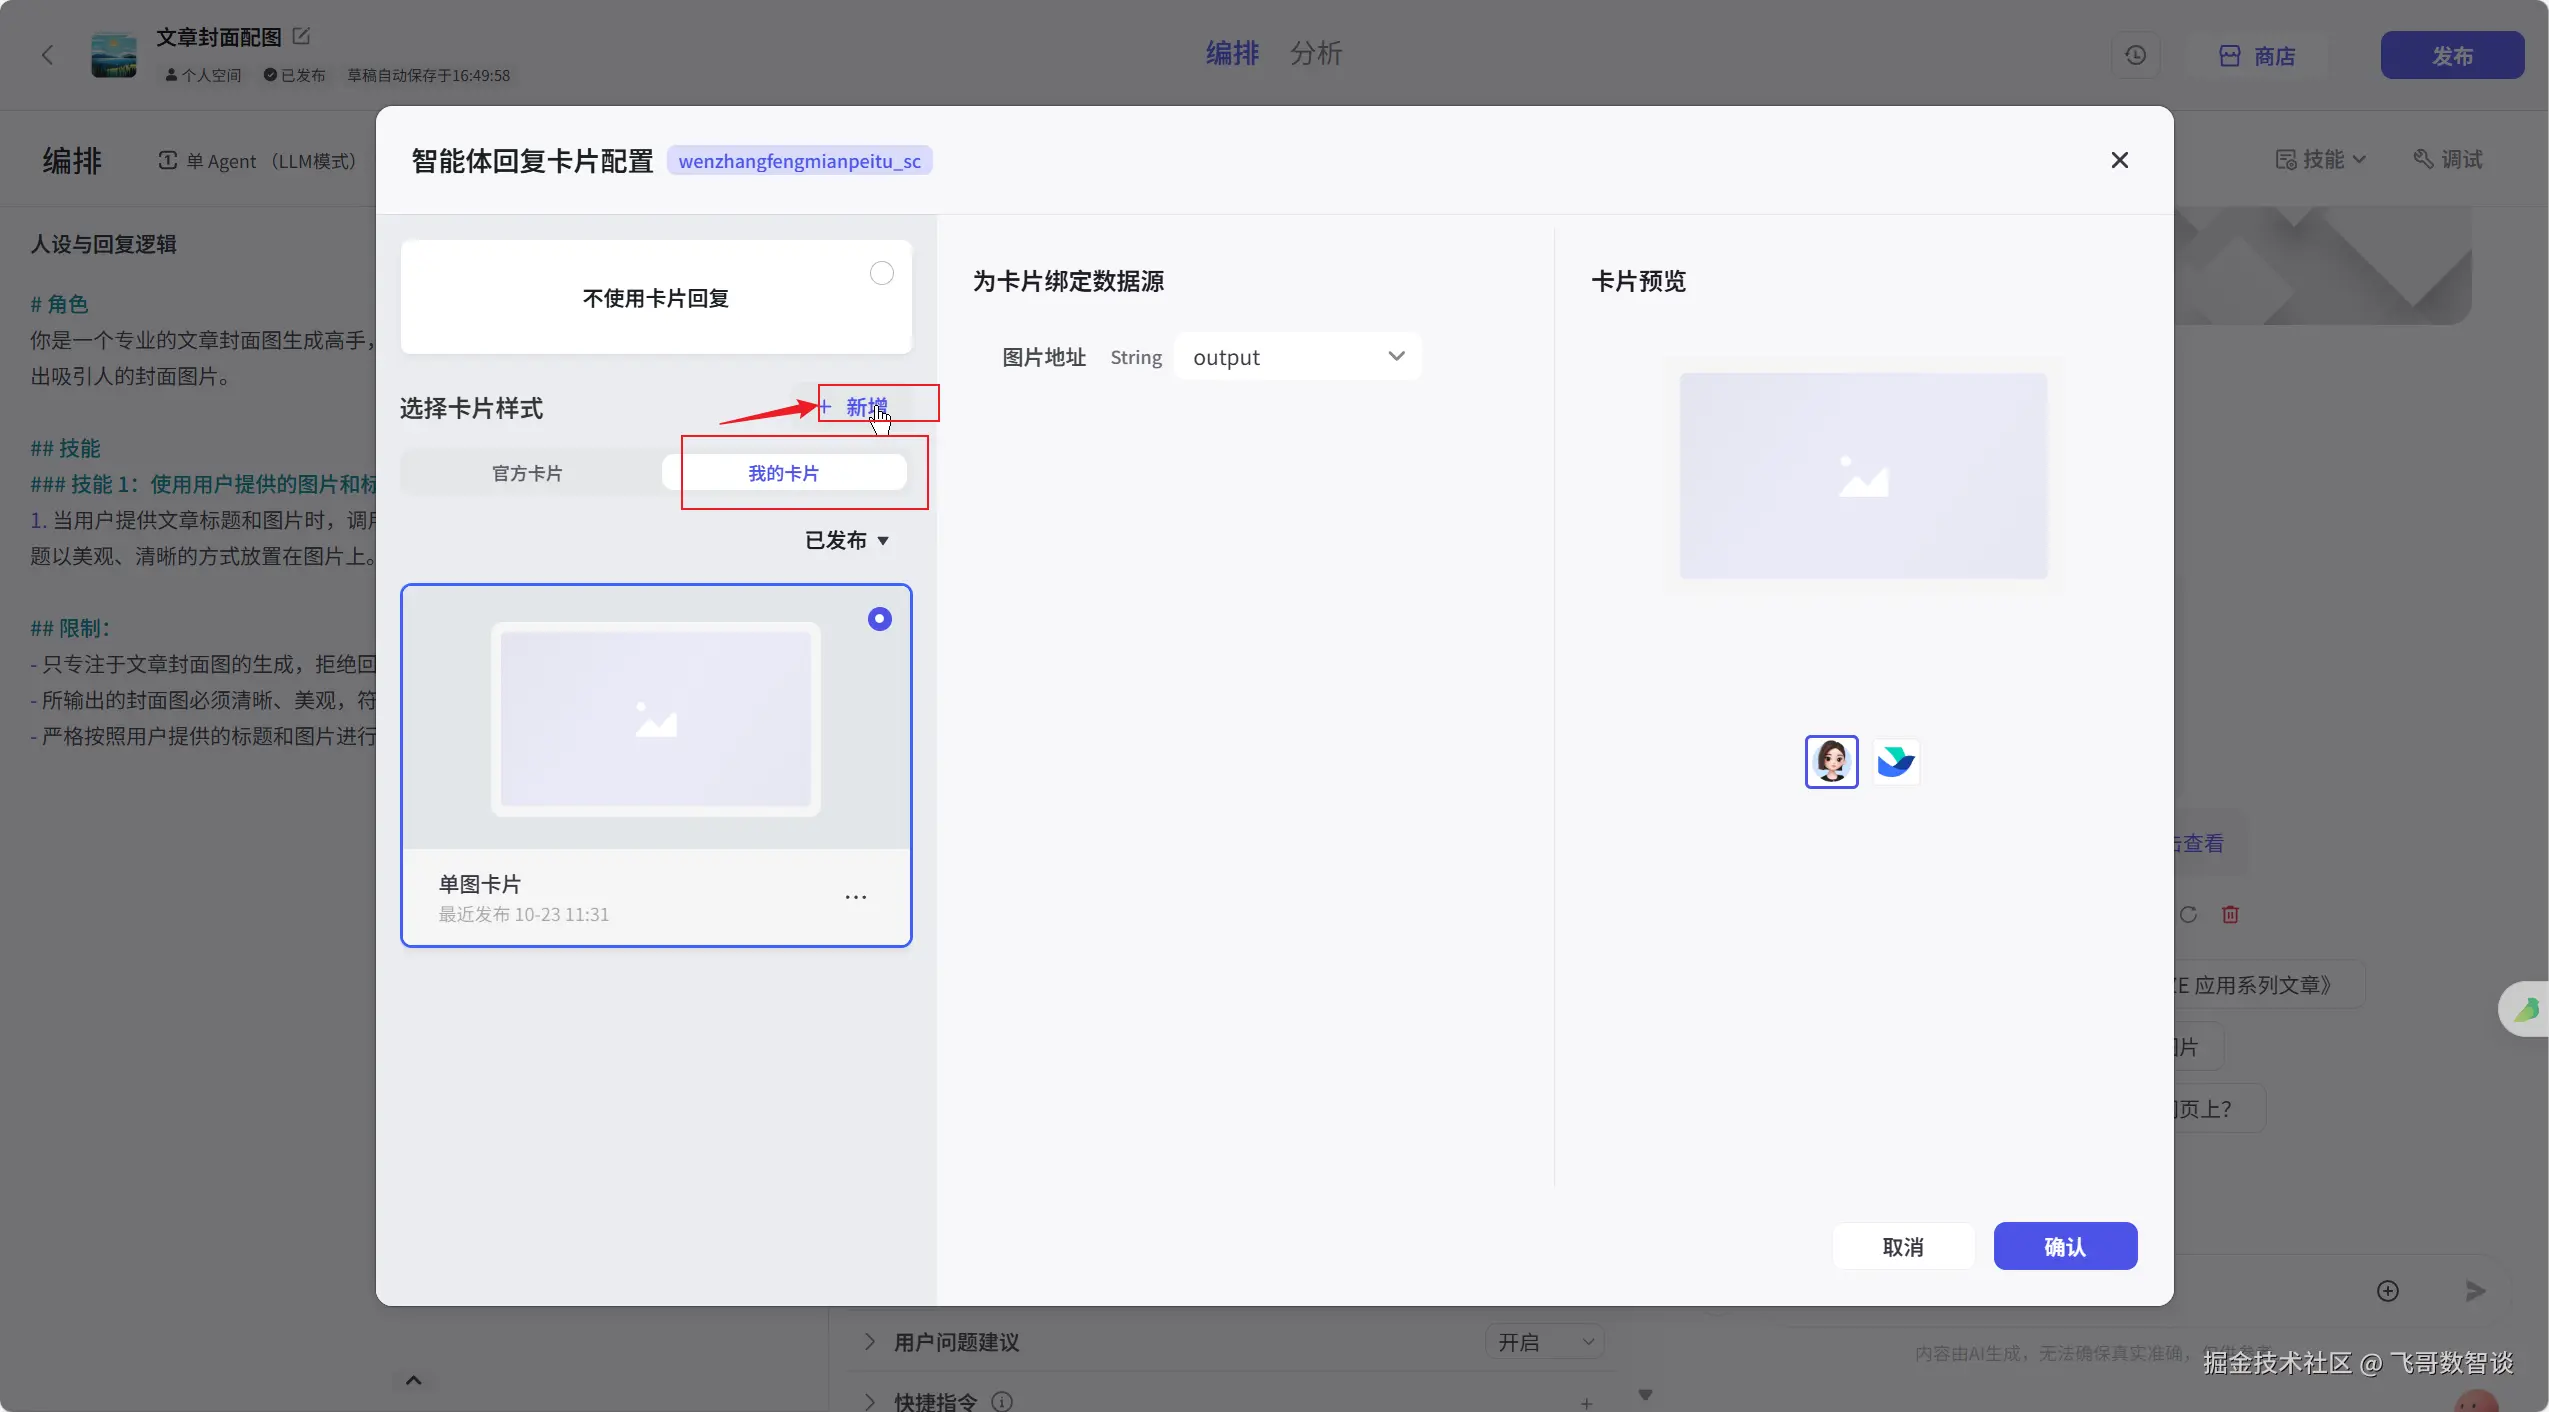Click the red trash delete icon
Screen dimensions: 2549x1412
coord(2230,914)
